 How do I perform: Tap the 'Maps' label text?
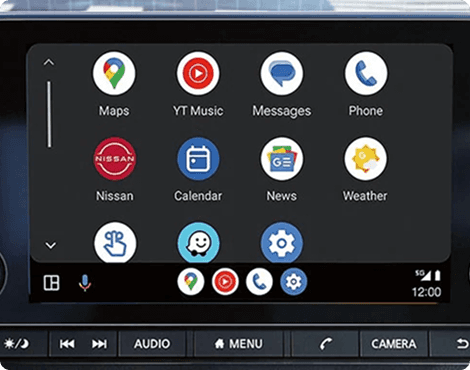click(x=114, y=111)
